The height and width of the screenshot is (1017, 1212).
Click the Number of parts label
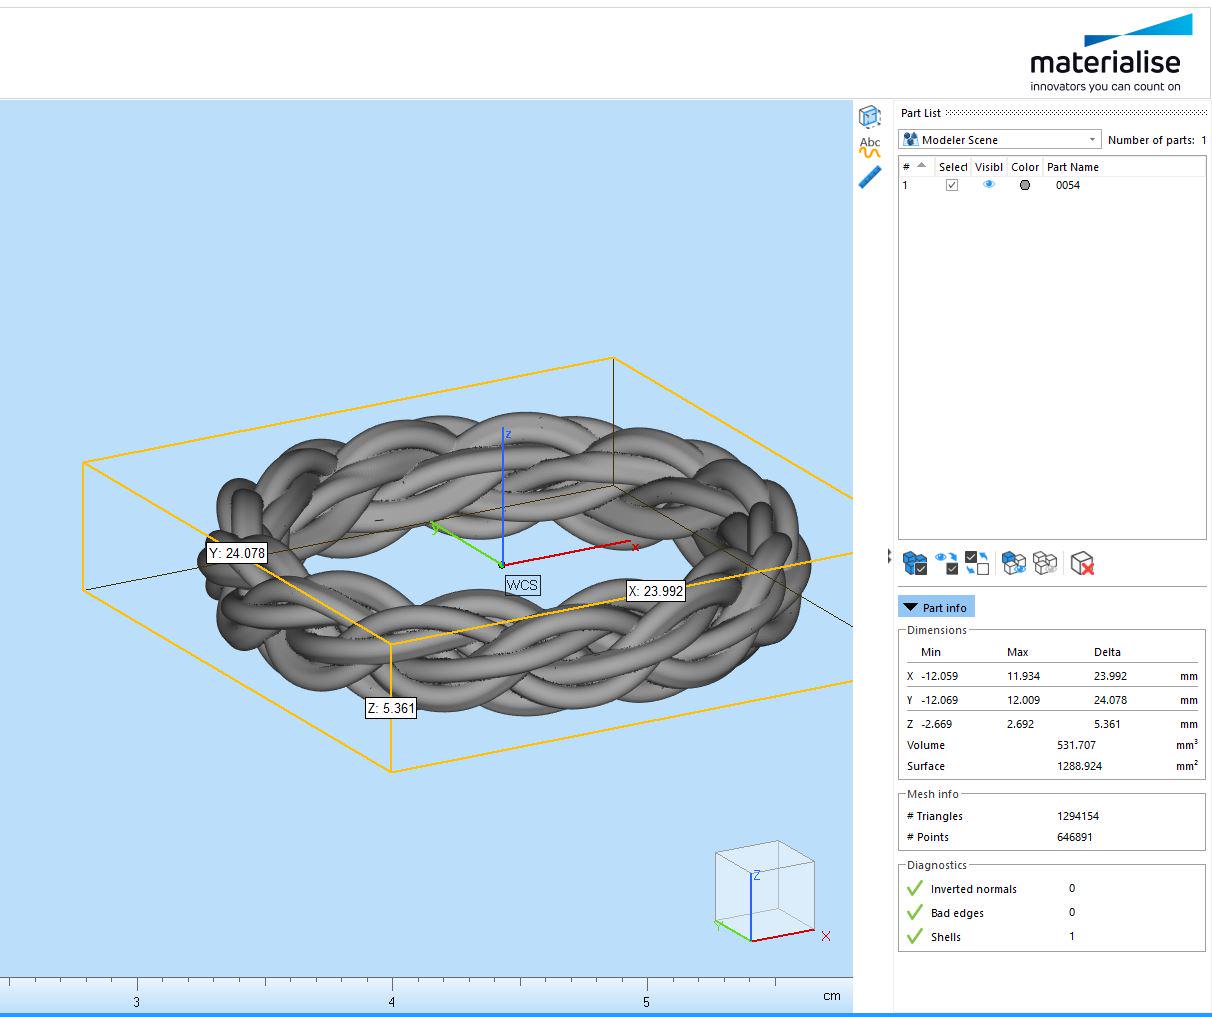tap(1151, 140)
